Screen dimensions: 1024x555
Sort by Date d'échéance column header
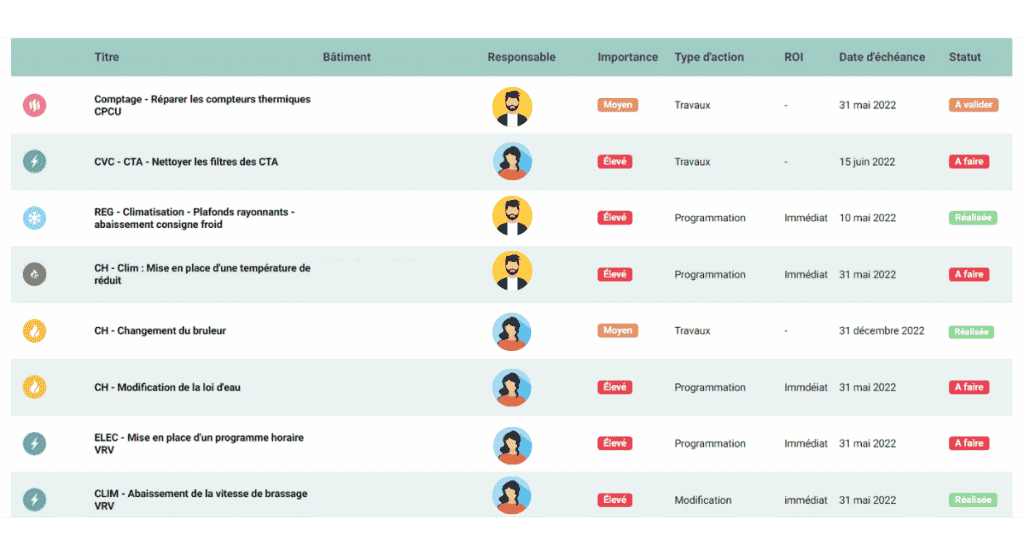[881, 57]
